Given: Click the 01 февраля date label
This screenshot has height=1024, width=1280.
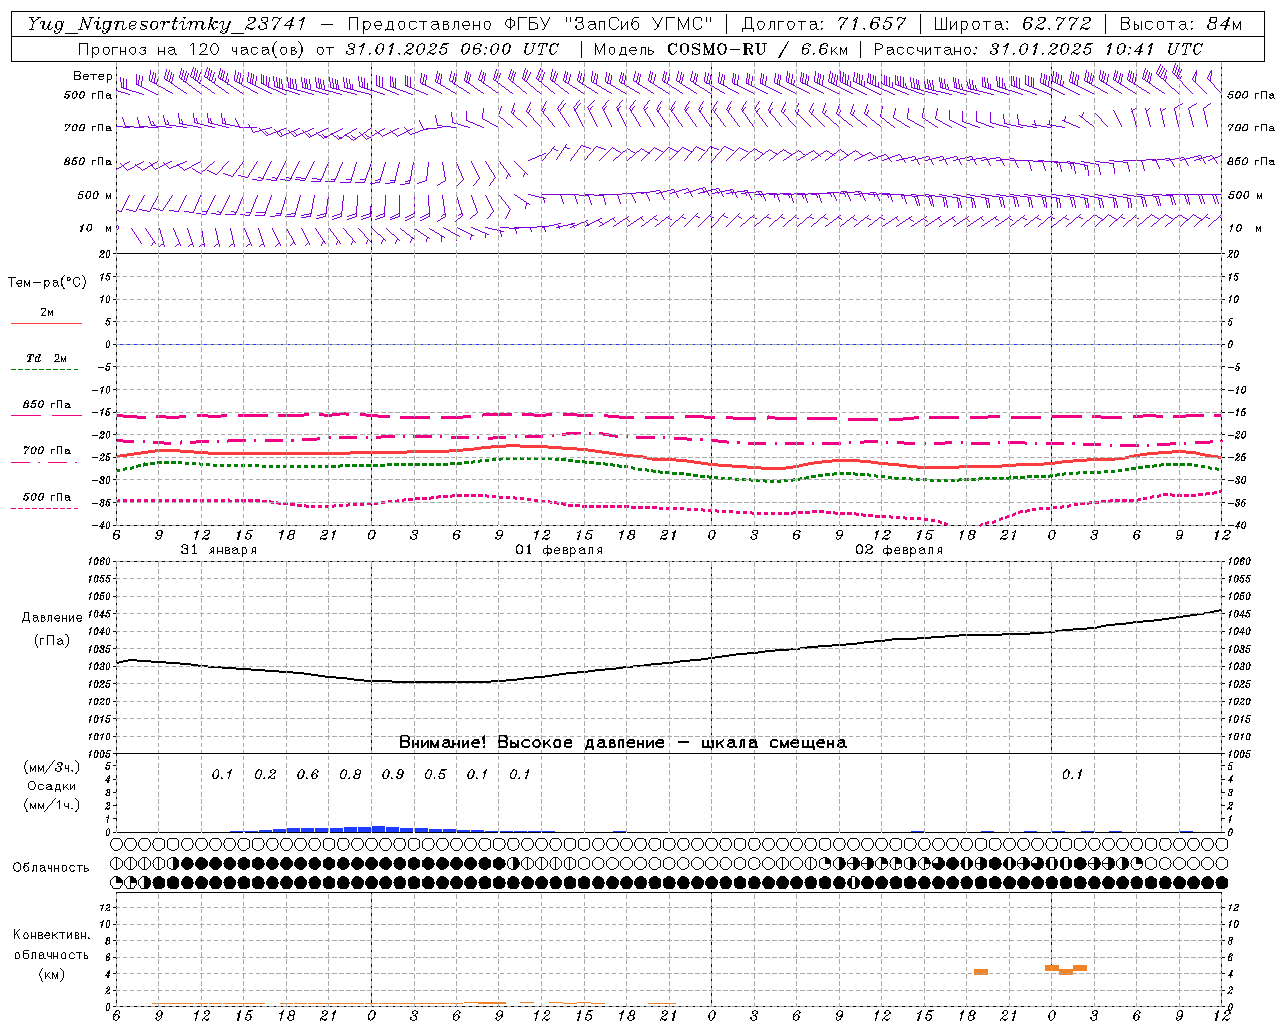Looking at the screenshot, I should (x=559, y=550).
